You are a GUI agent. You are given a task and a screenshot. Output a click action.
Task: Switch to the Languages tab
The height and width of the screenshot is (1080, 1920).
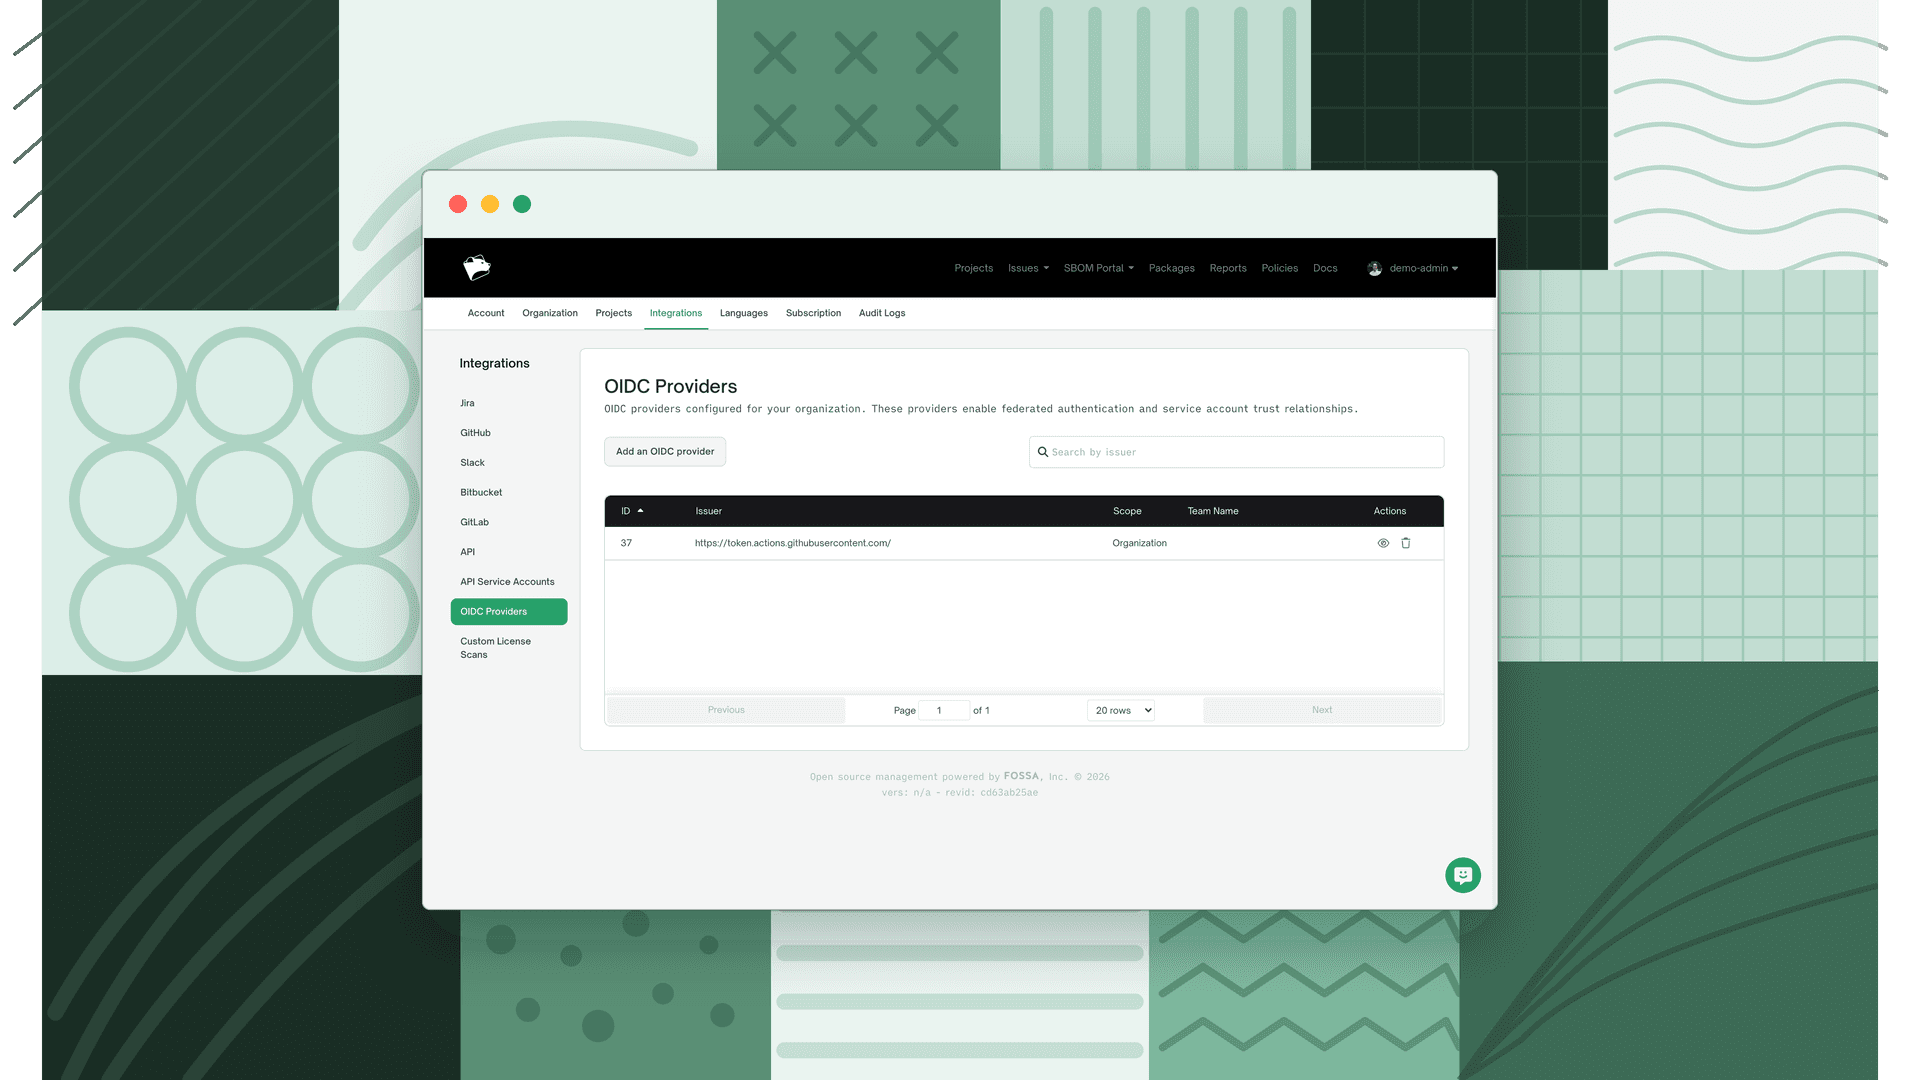pos(744,313)
